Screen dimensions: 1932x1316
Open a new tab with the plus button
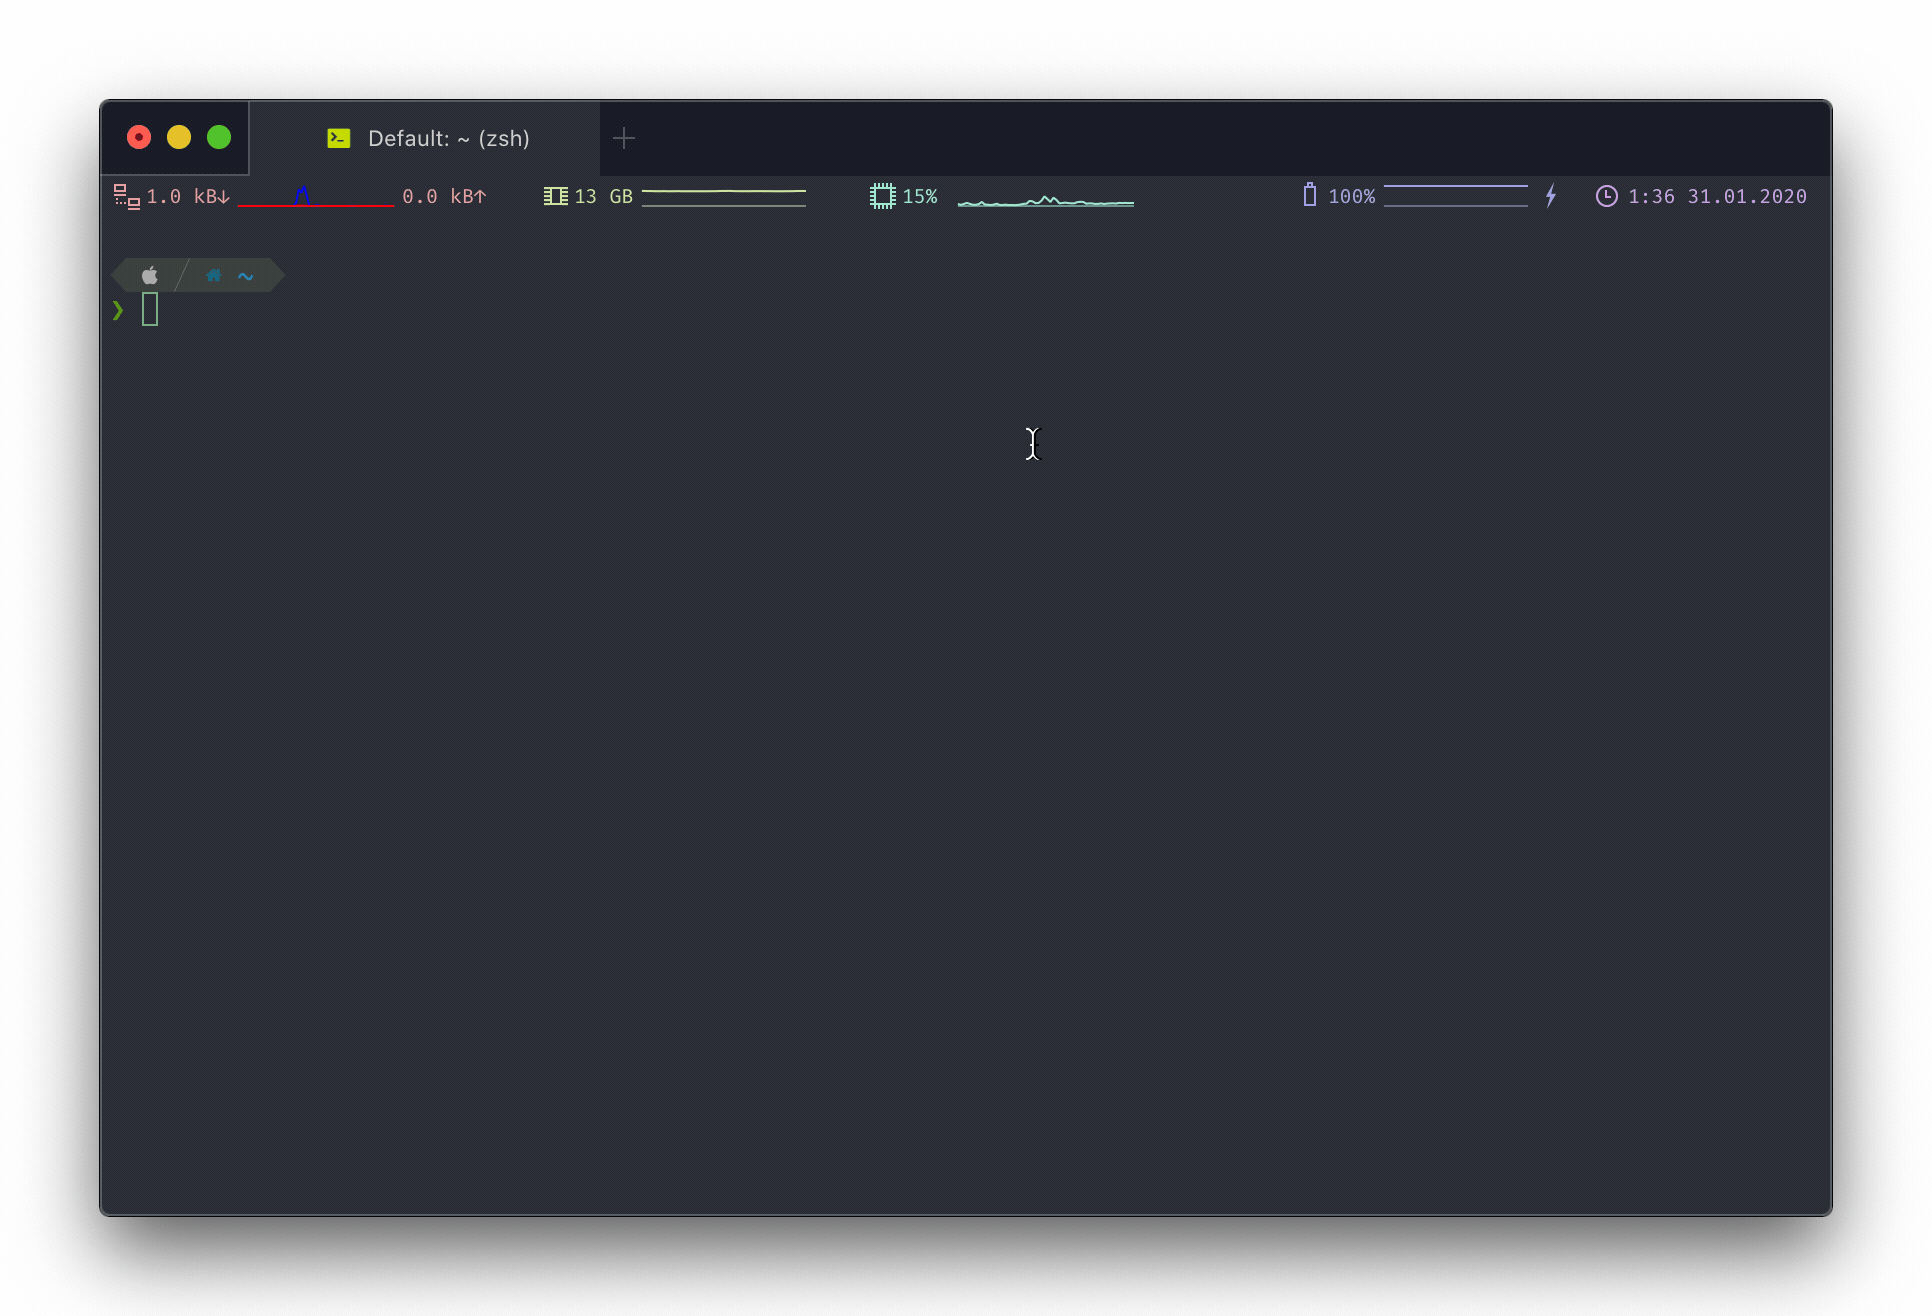[624, 138]
